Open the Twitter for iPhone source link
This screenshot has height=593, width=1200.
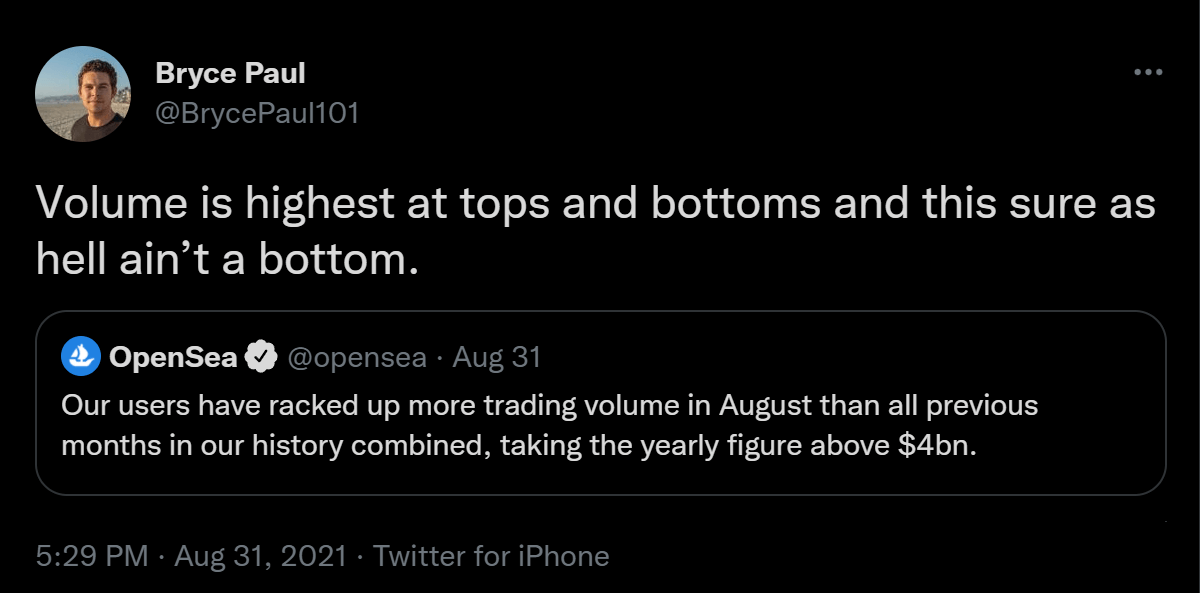click(491, 556)
